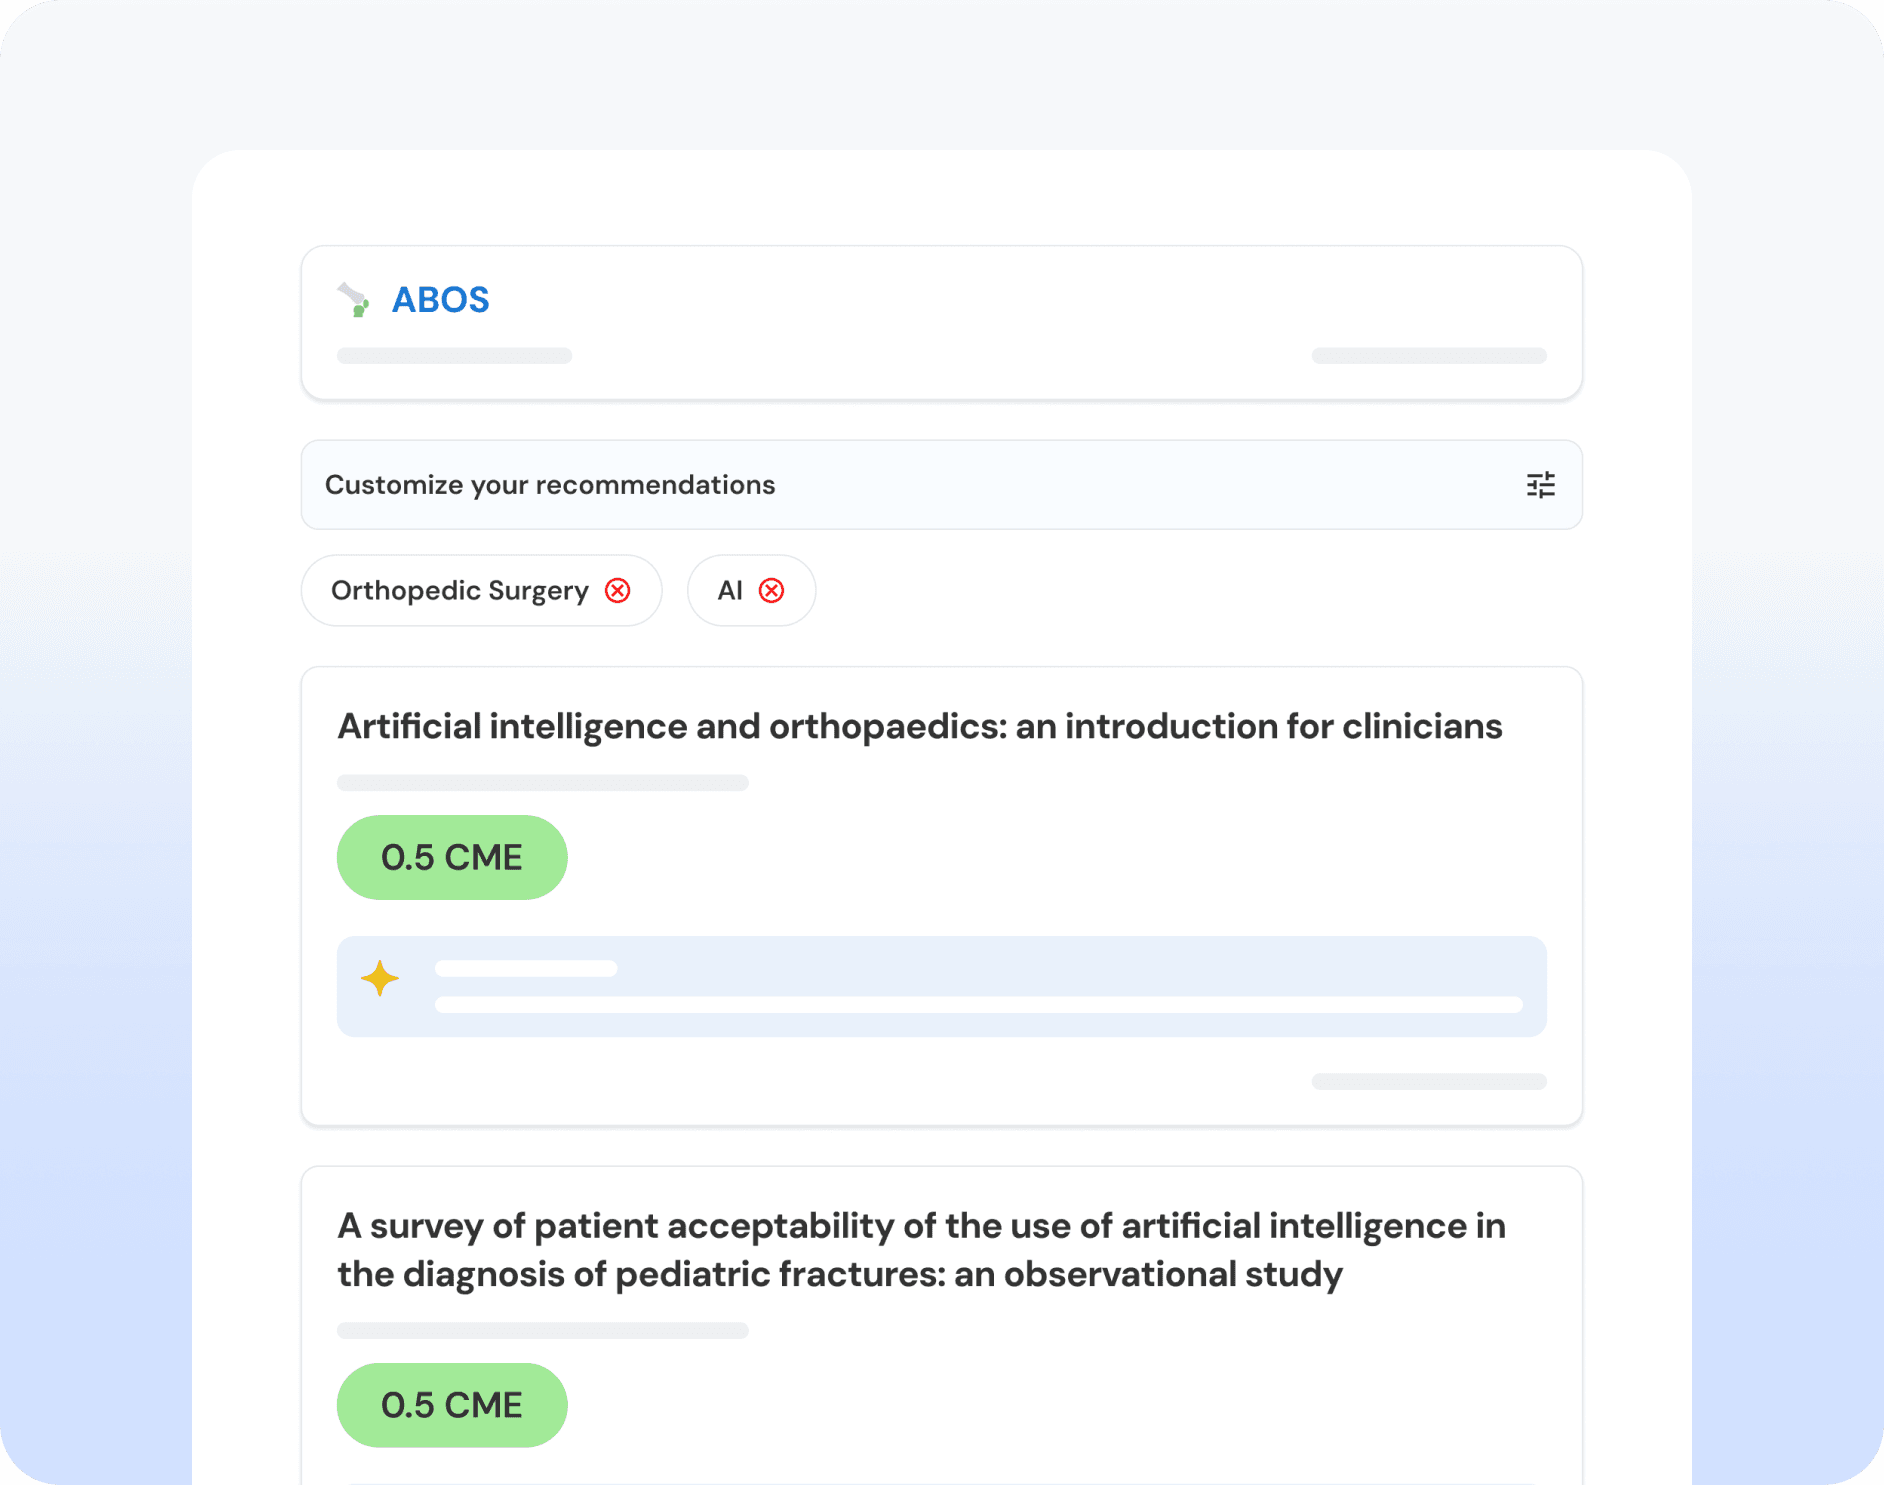The width and height of the screenshot is (1884, 1485).
Task: Click the filter sliders icon
Action: [x=1540, y=485]
